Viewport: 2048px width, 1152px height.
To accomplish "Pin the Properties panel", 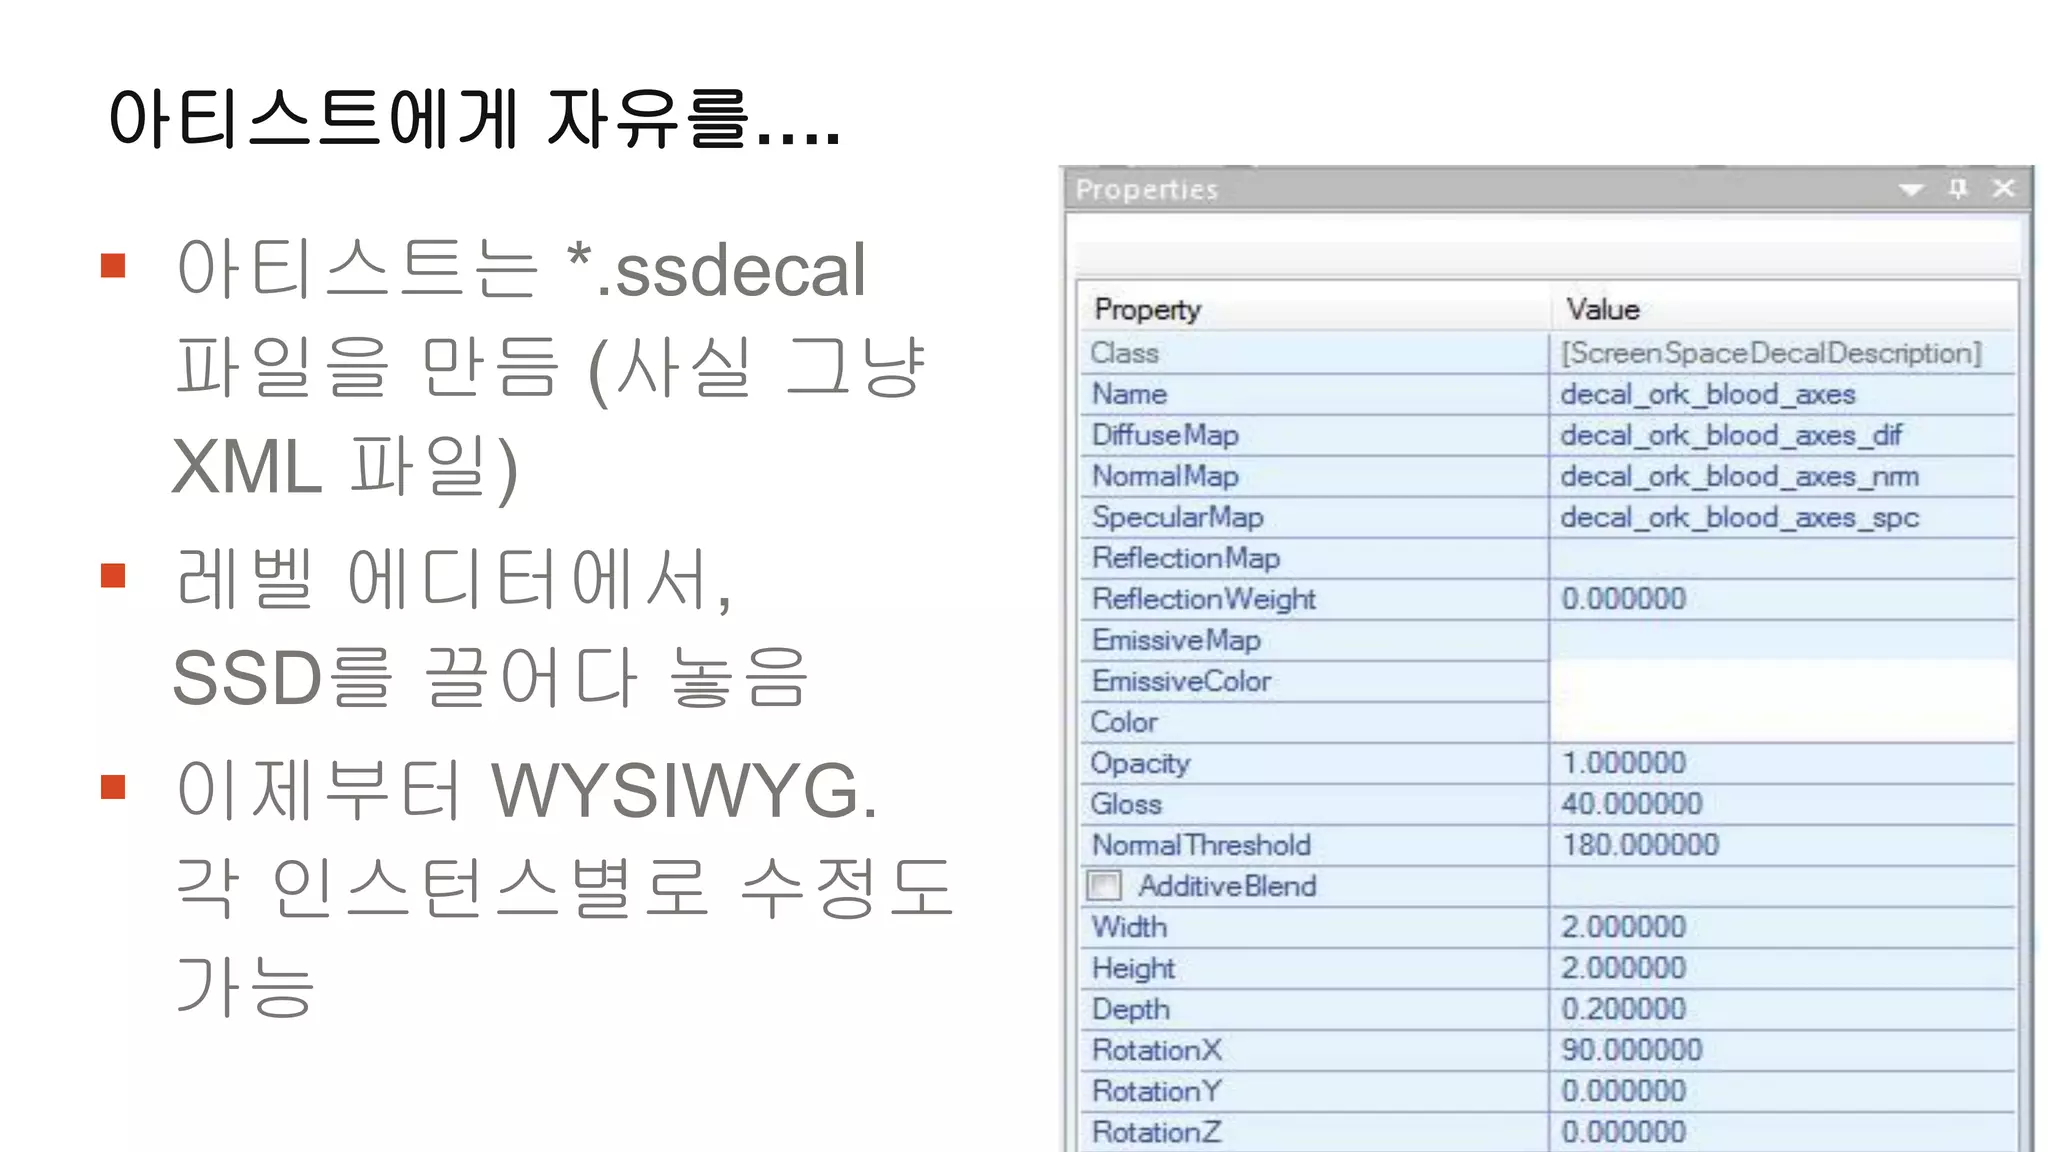I will [x=1958, y=188].
